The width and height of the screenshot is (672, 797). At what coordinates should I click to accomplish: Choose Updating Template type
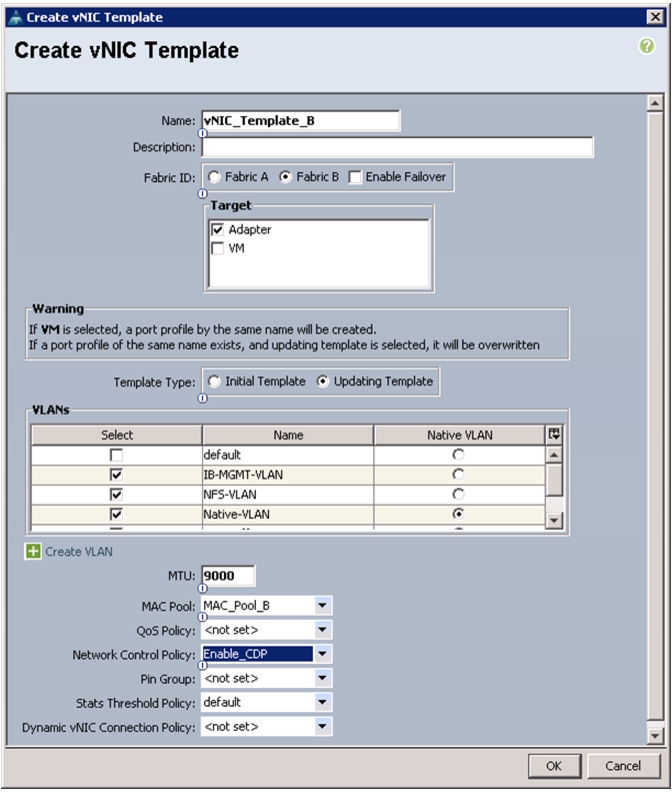click(323, 381)
